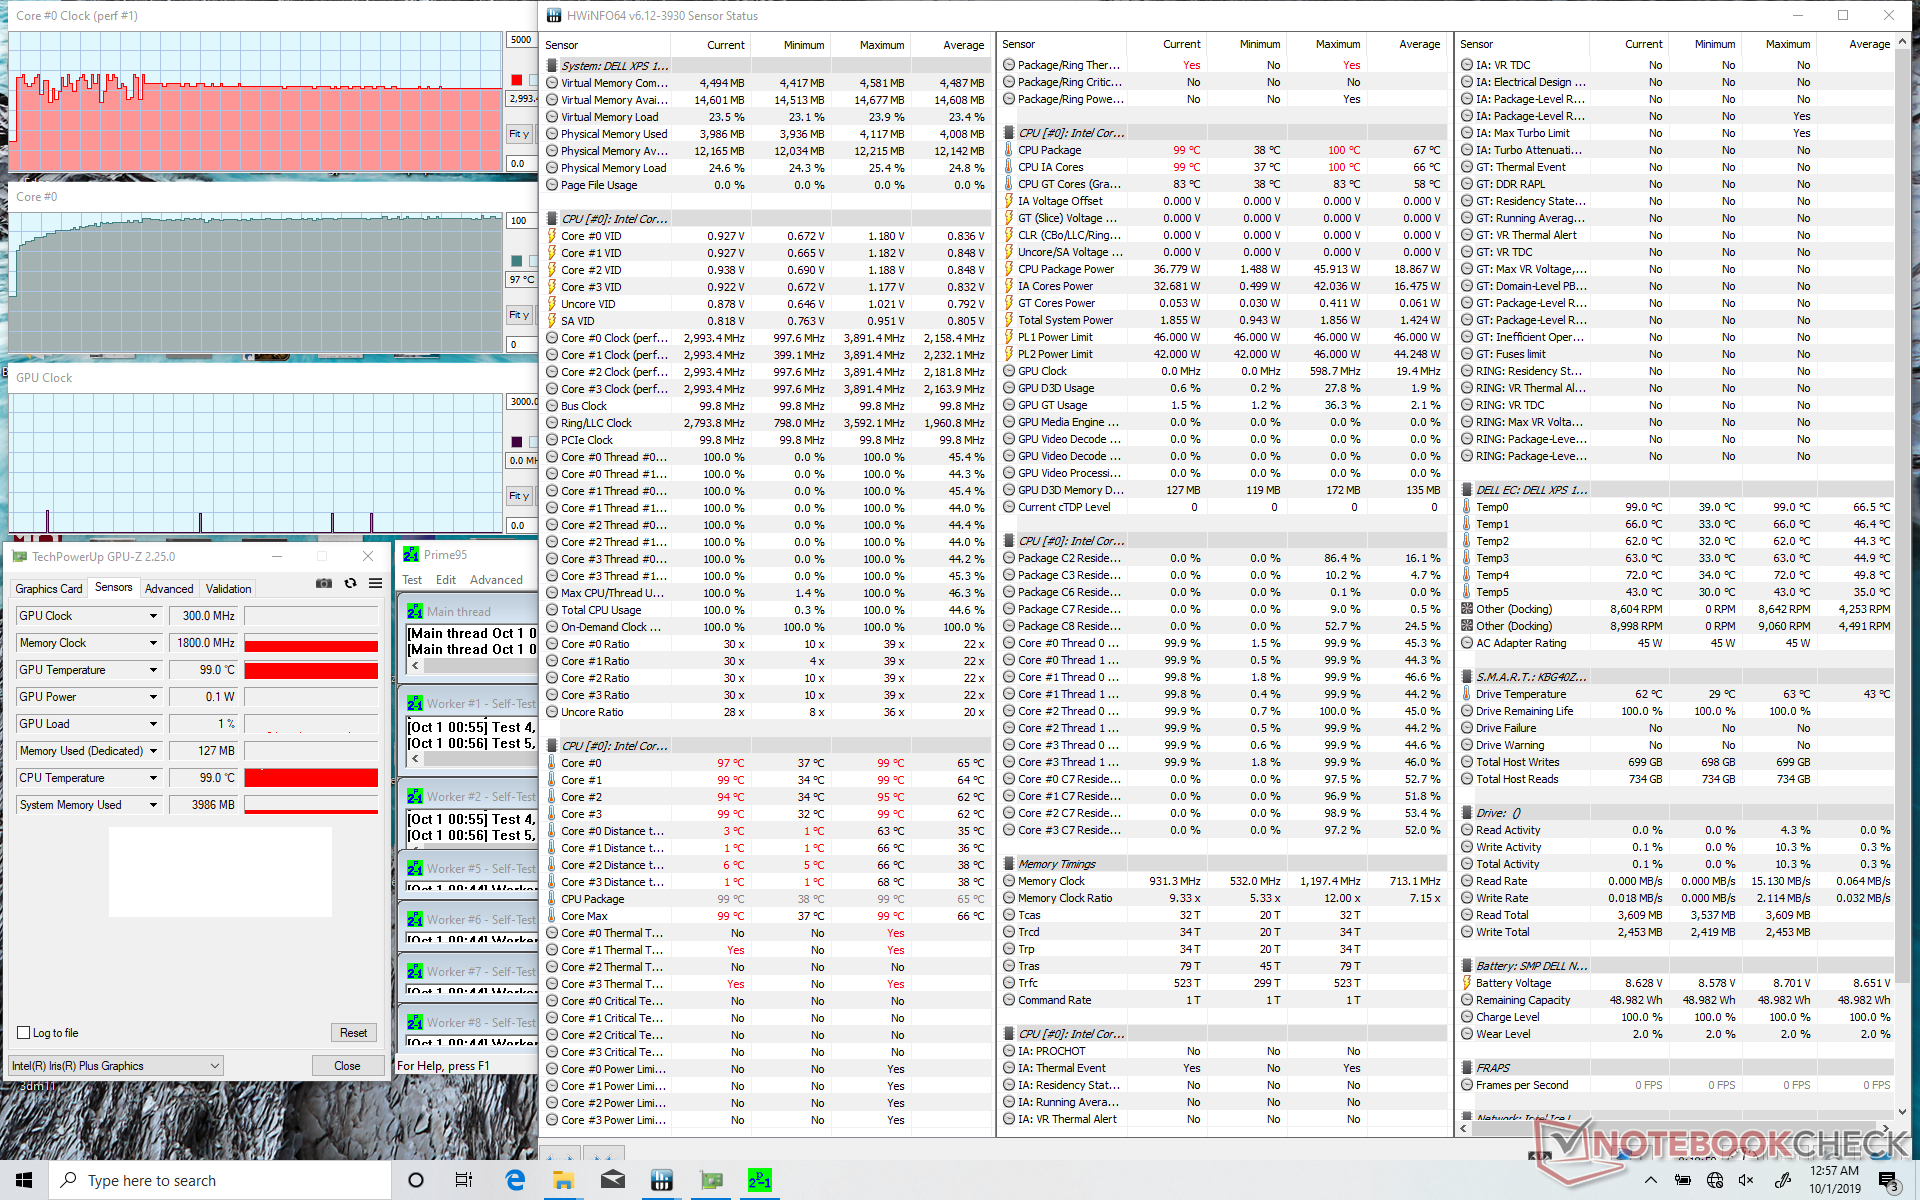This screenshot has height=1200, width=1920.
Task: Enable the Log to file checkbox
Action: click(x=24, y=1033)
